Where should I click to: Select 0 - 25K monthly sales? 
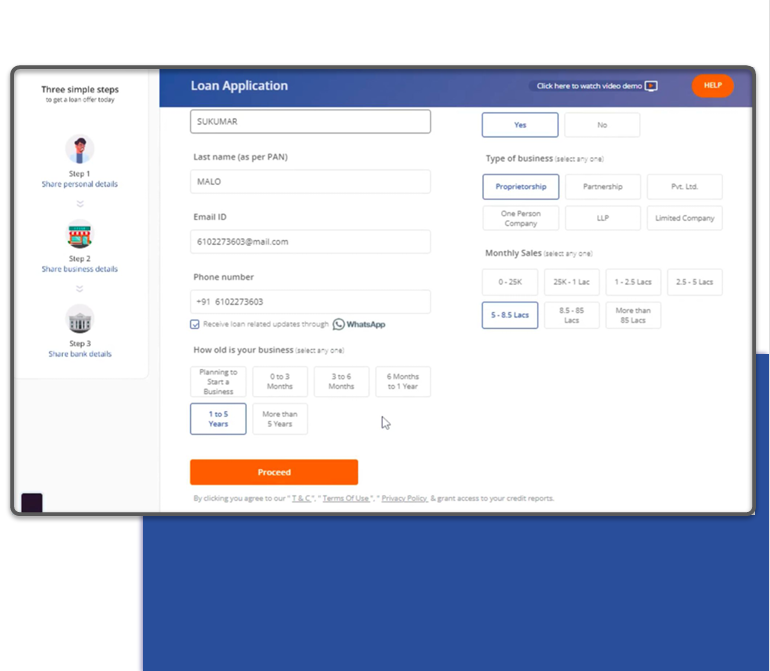[x=510, y=282]
